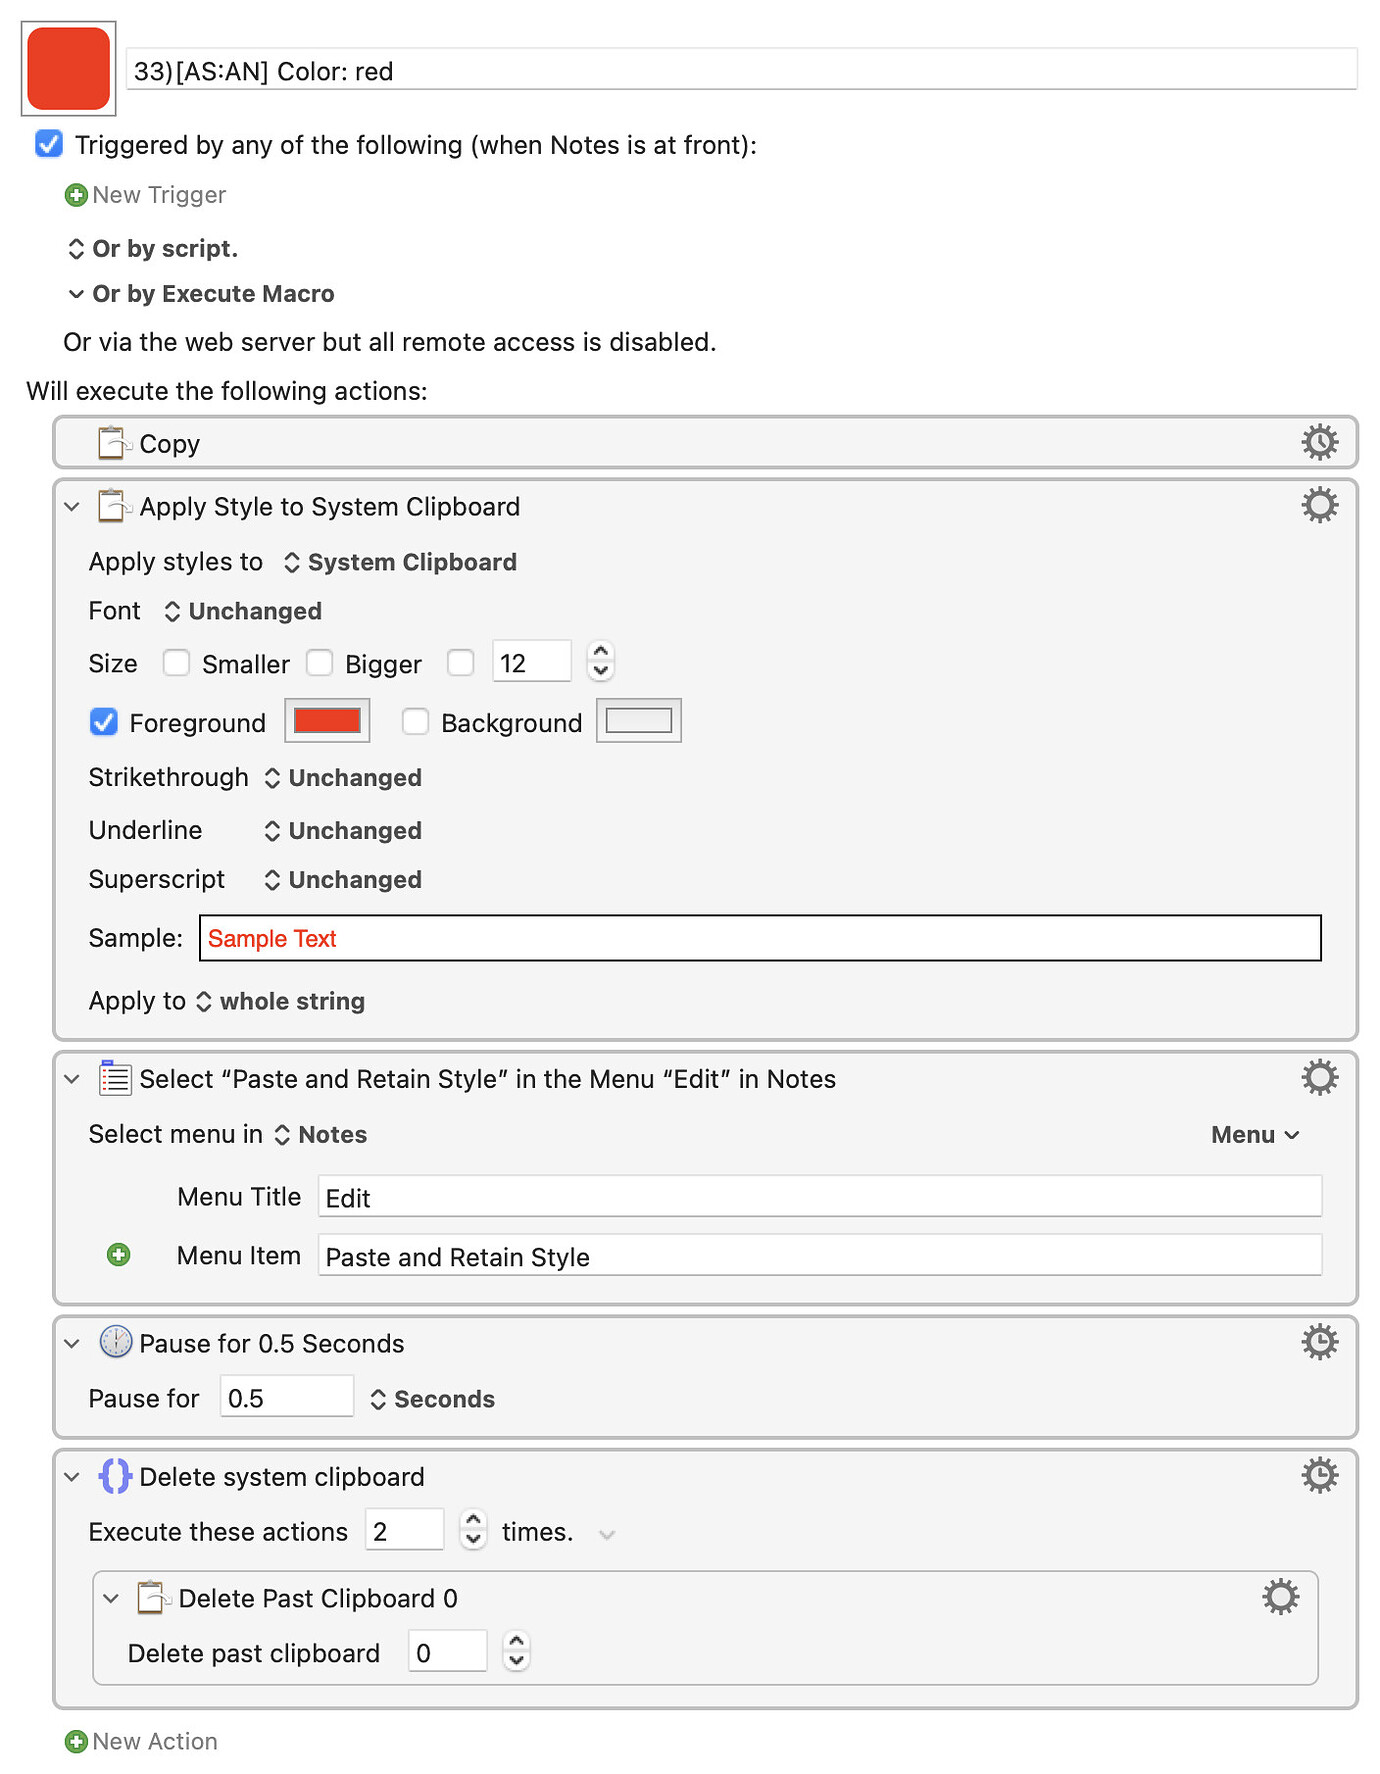Add a New Action
This screenshot has width=1380, height=1774.
pos(141,1741)
